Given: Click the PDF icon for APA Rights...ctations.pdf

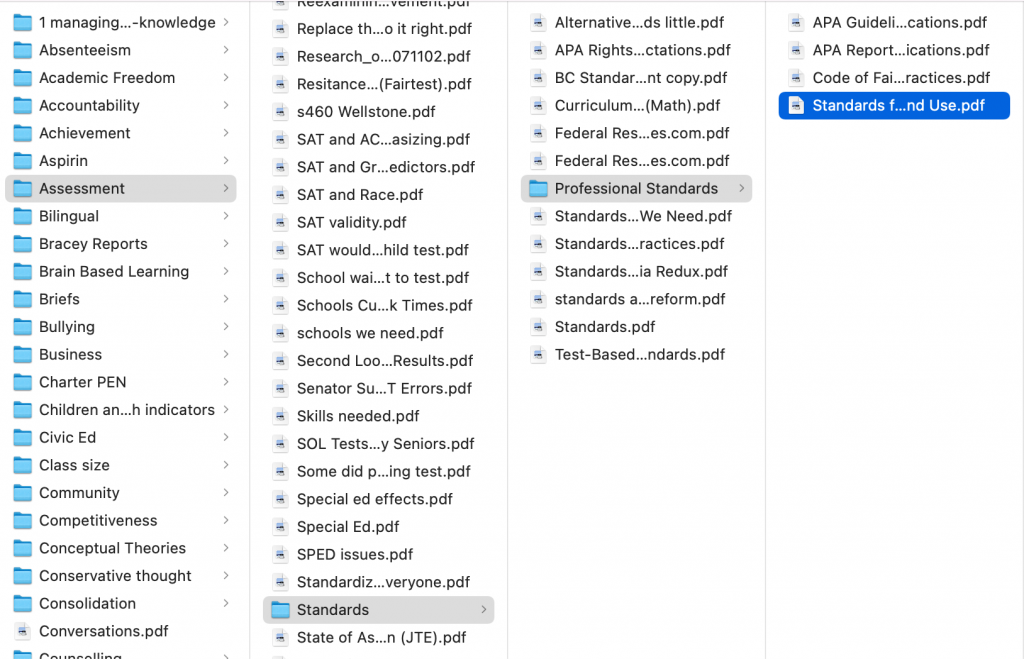Looking at the screenshot, I should point(538,49).
